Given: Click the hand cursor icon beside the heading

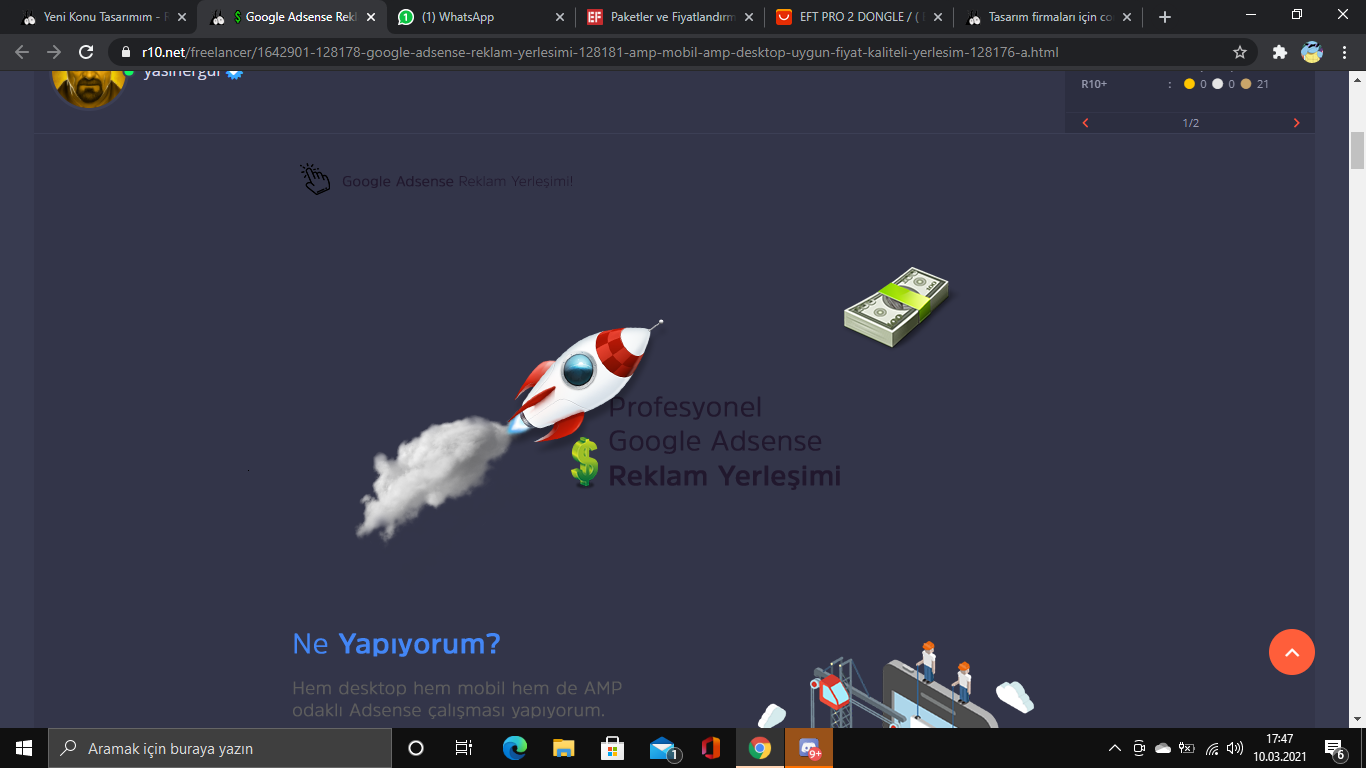Looking at the screenshot, I should pos(315,179).
